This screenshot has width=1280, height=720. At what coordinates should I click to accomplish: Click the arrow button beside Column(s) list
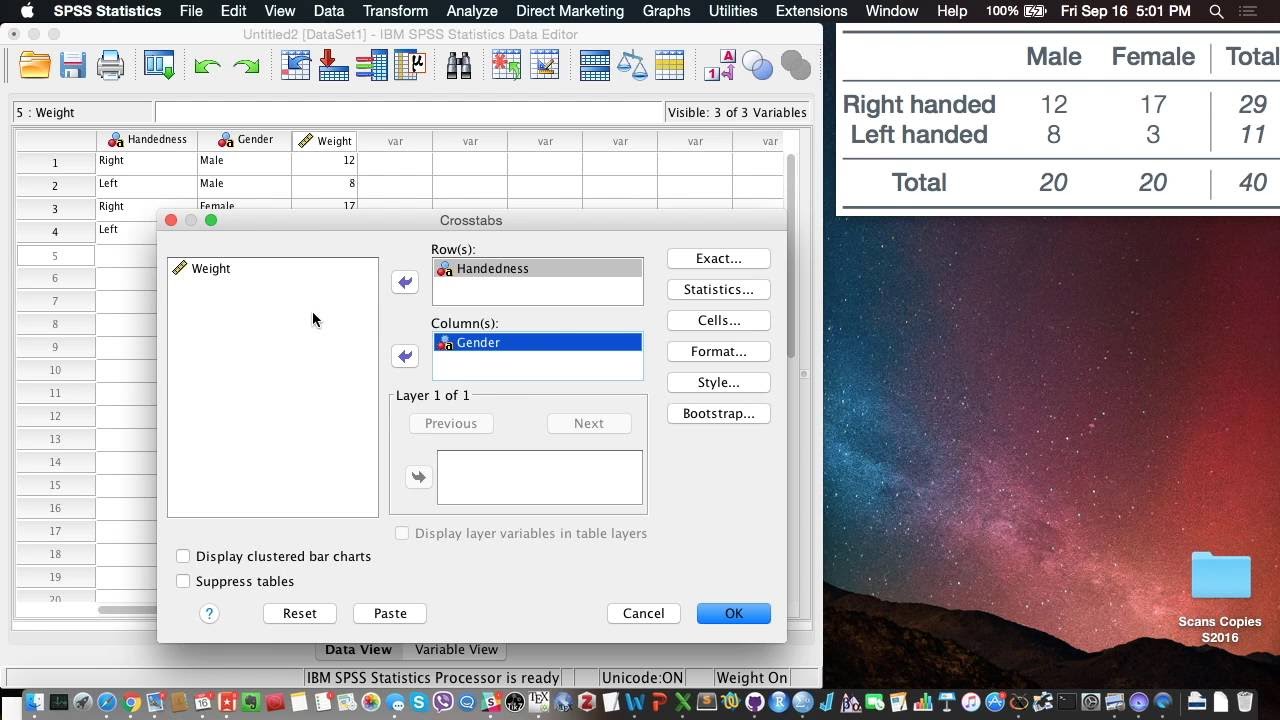tap(404, 356)
